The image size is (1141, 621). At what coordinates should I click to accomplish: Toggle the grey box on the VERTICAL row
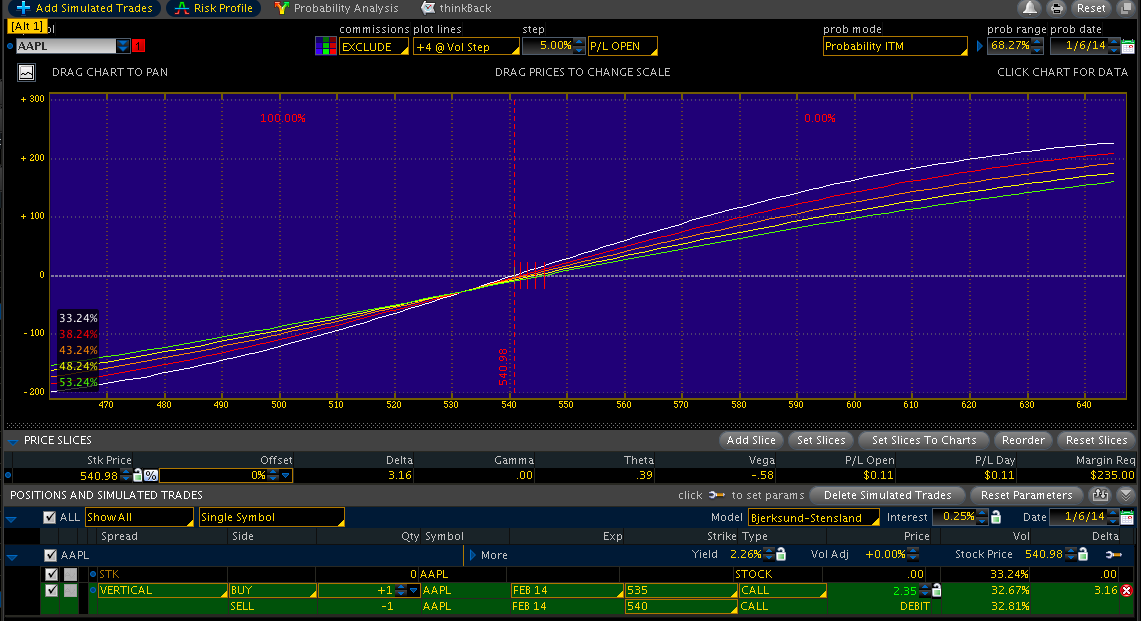[x=70, y=590]
